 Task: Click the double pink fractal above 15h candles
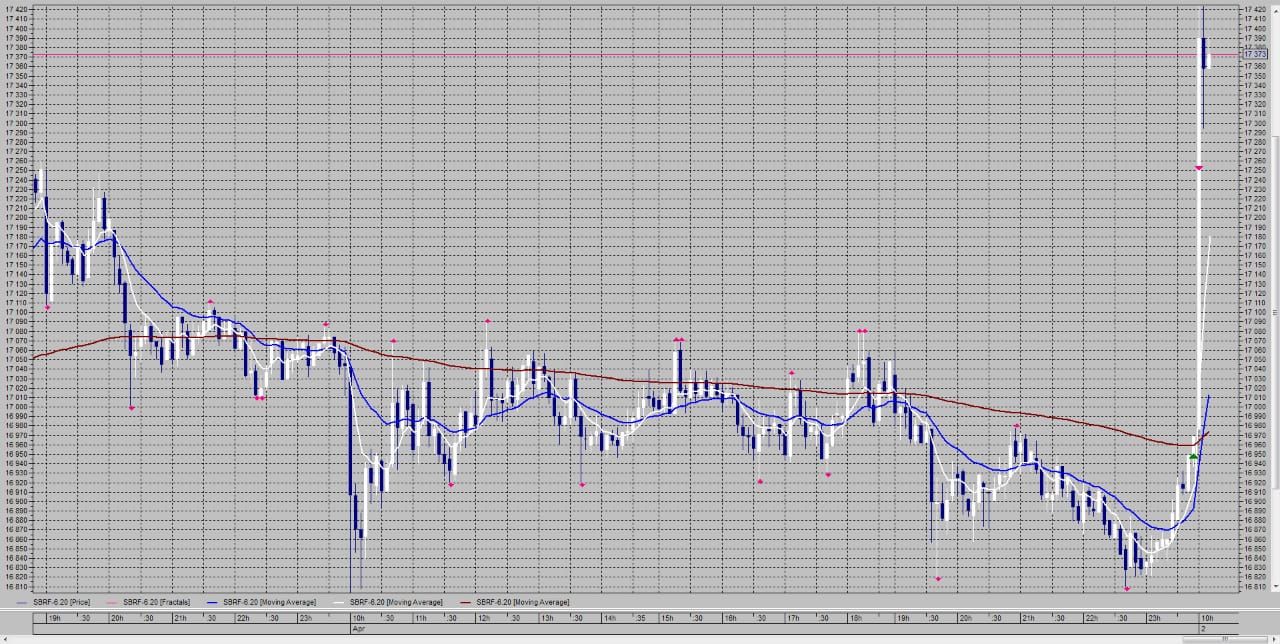(x=678, y=340)
